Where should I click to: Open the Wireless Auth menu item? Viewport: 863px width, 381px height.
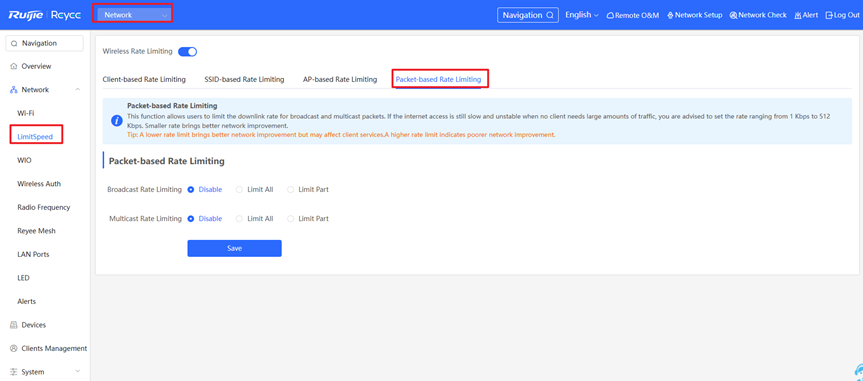(39, 184)
